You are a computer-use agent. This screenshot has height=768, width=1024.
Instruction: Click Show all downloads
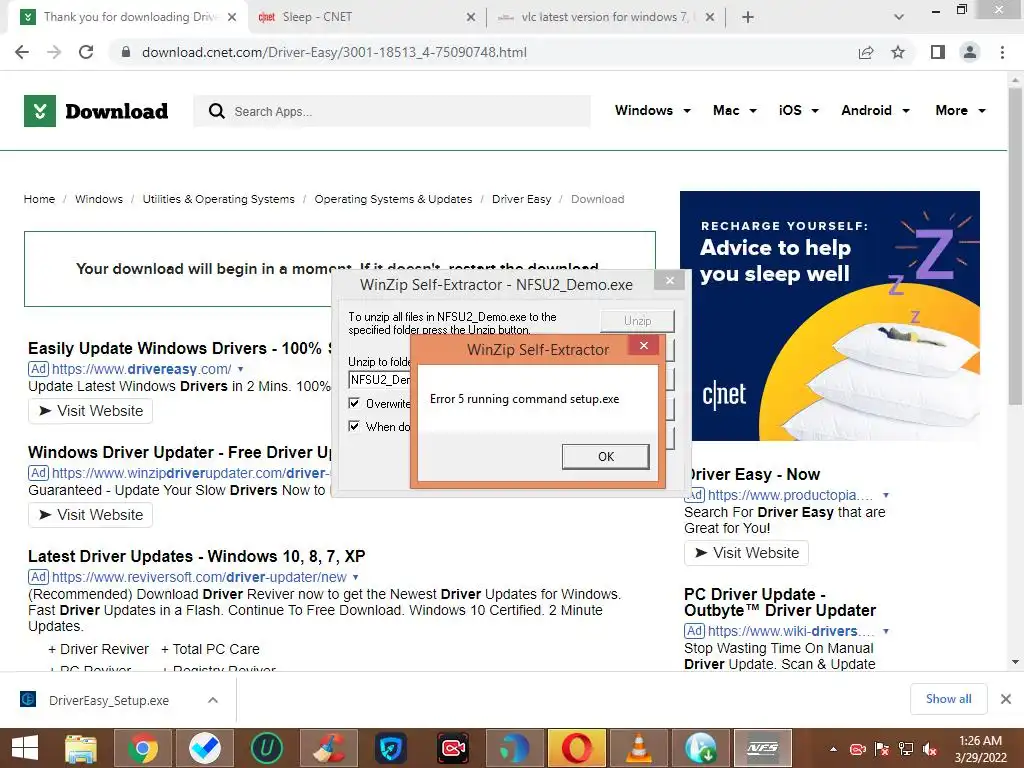948,699
